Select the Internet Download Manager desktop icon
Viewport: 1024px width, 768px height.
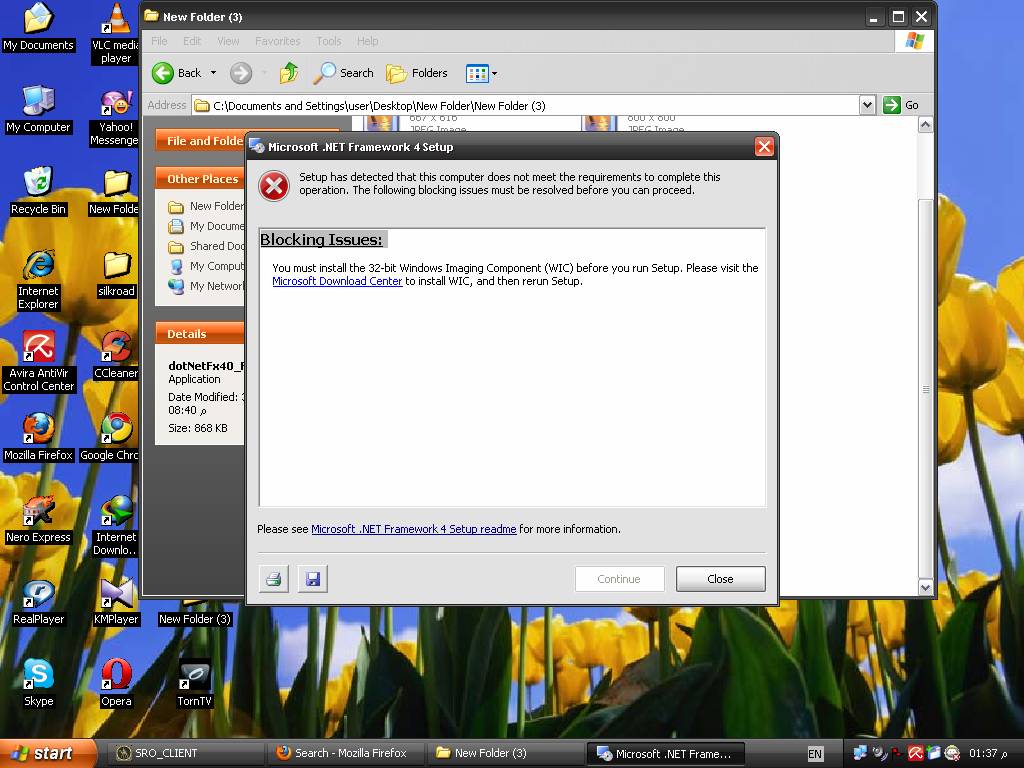pos(116,526)
